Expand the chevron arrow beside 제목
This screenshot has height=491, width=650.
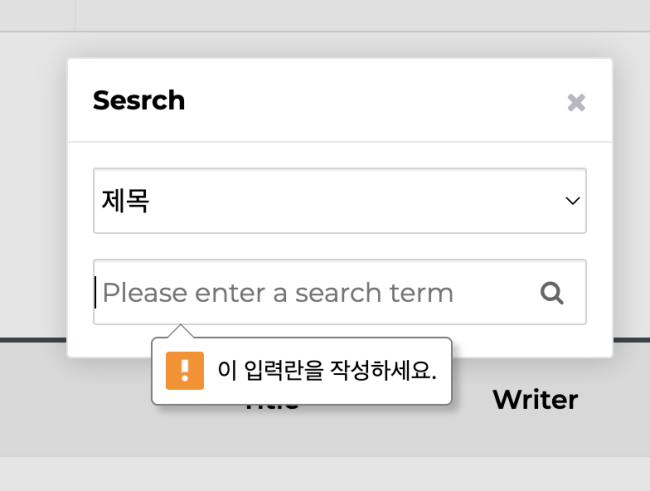[572, 201]
